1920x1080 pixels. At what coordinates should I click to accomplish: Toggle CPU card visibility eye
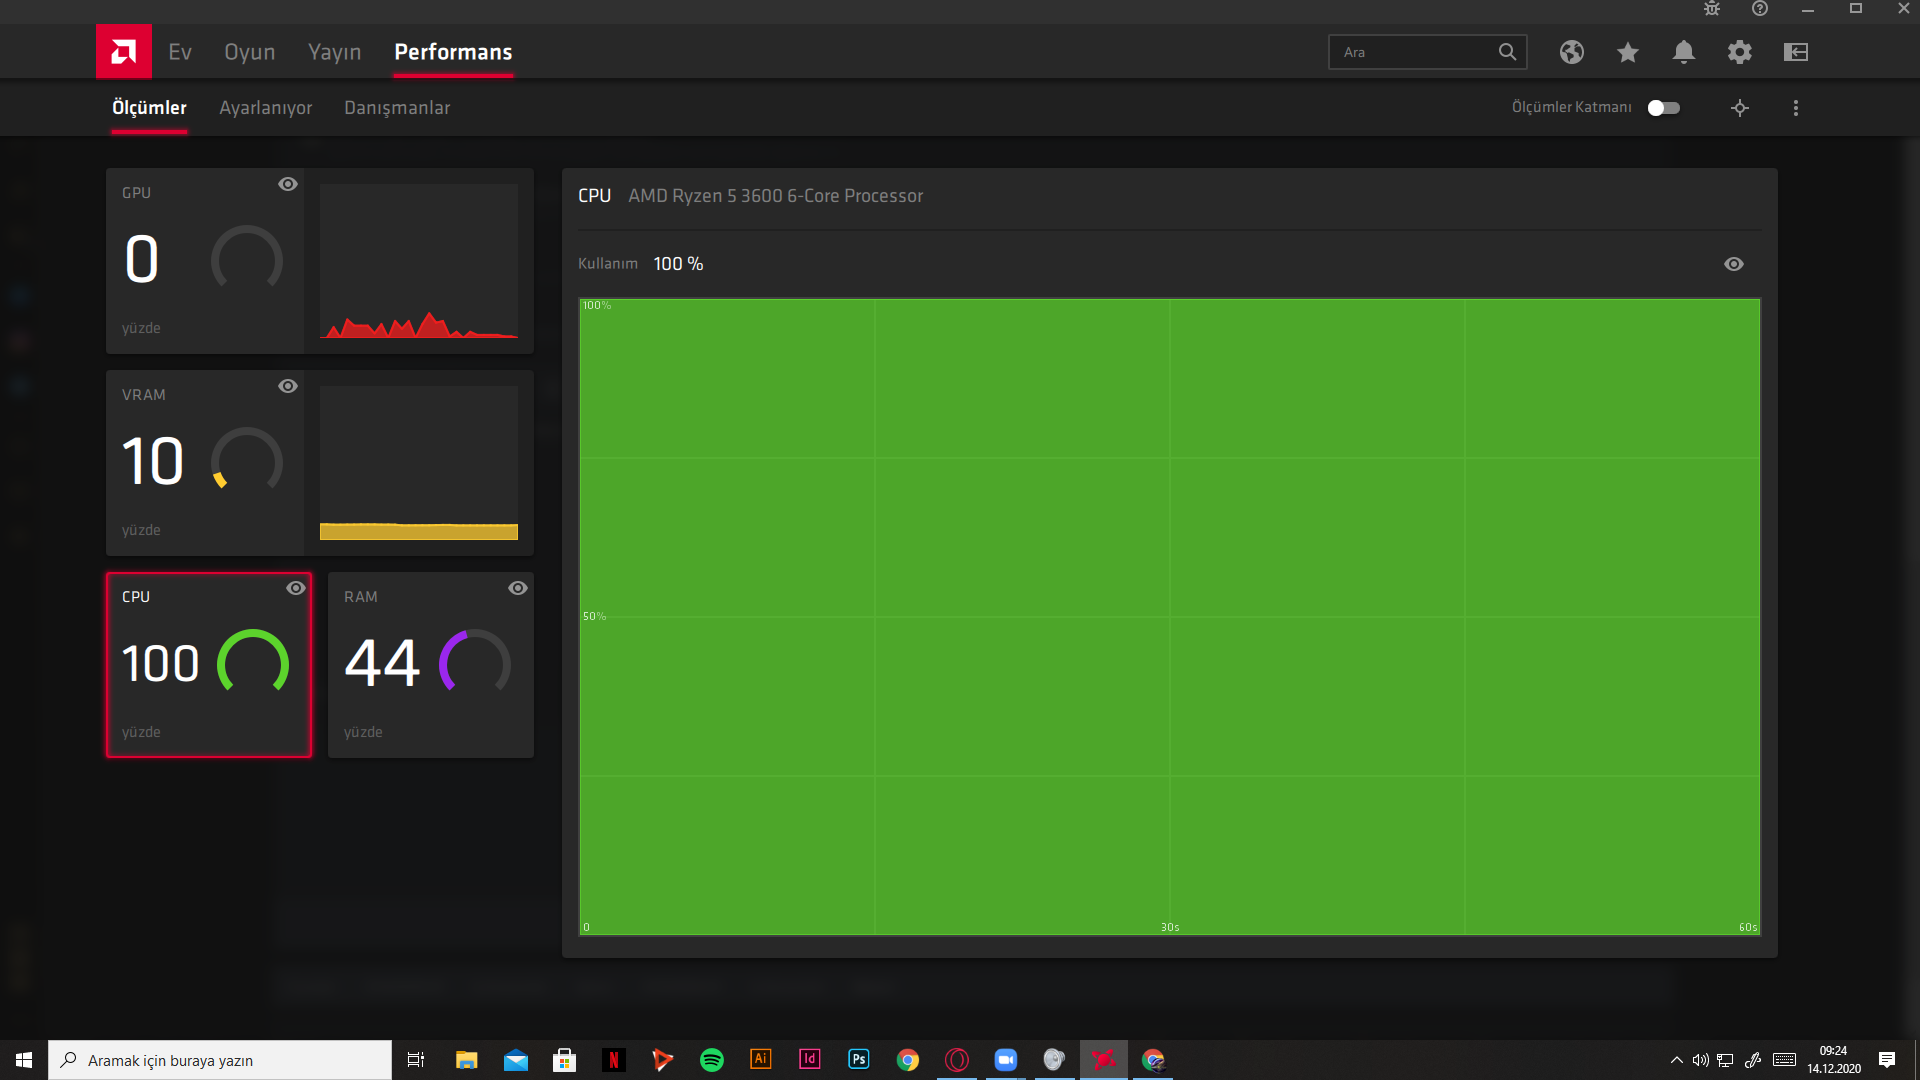(x=296, y=588)
